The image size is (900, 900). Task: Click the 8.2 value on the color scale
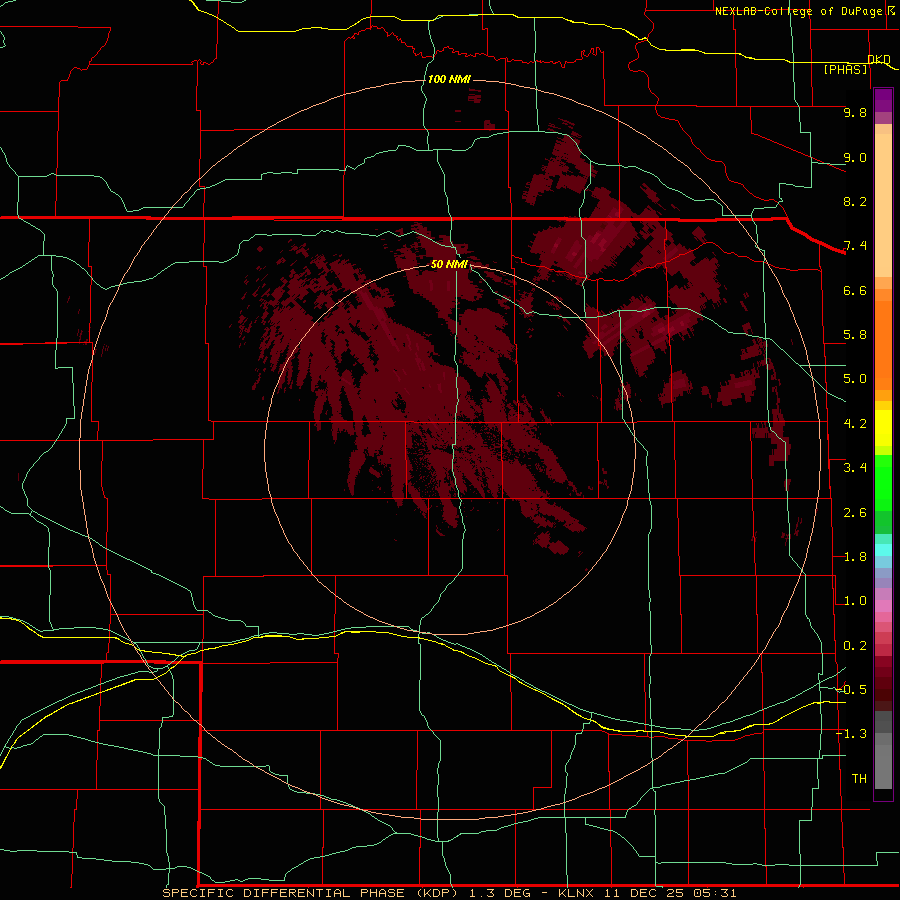coord(855,201)
